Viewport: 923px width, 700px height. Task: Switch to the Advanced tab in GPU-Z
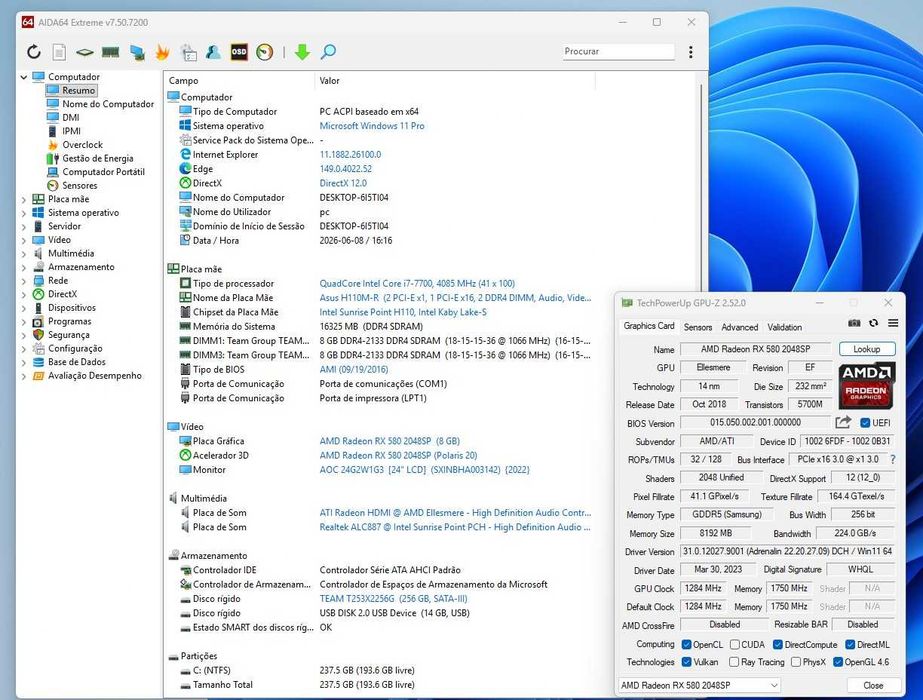[739, 327]
